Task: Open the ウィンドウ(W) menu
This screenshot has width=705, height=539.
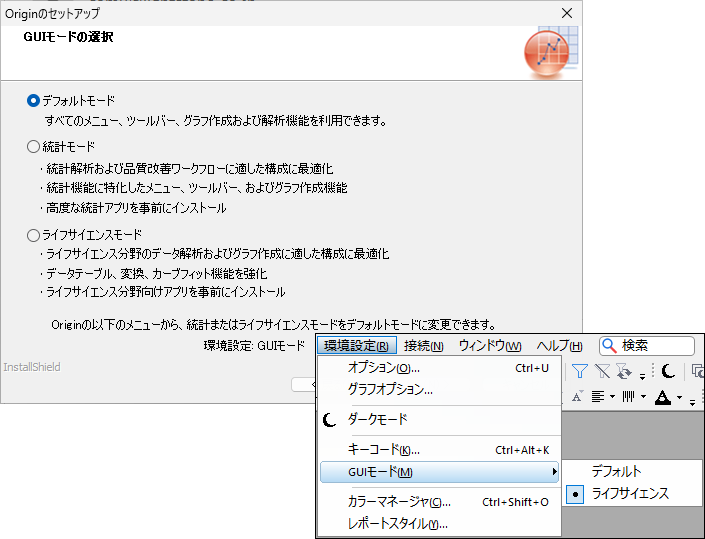Action: pos(490,346)
